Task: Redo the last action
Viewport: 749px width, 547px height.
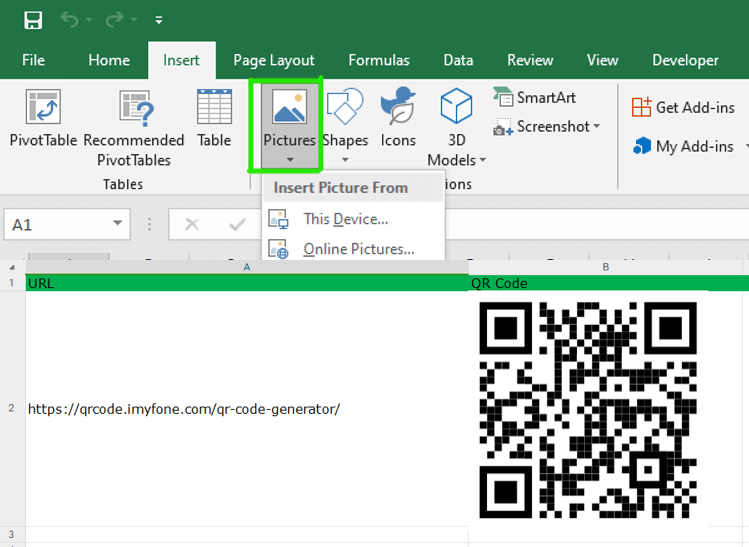Action: click(115, 20)
